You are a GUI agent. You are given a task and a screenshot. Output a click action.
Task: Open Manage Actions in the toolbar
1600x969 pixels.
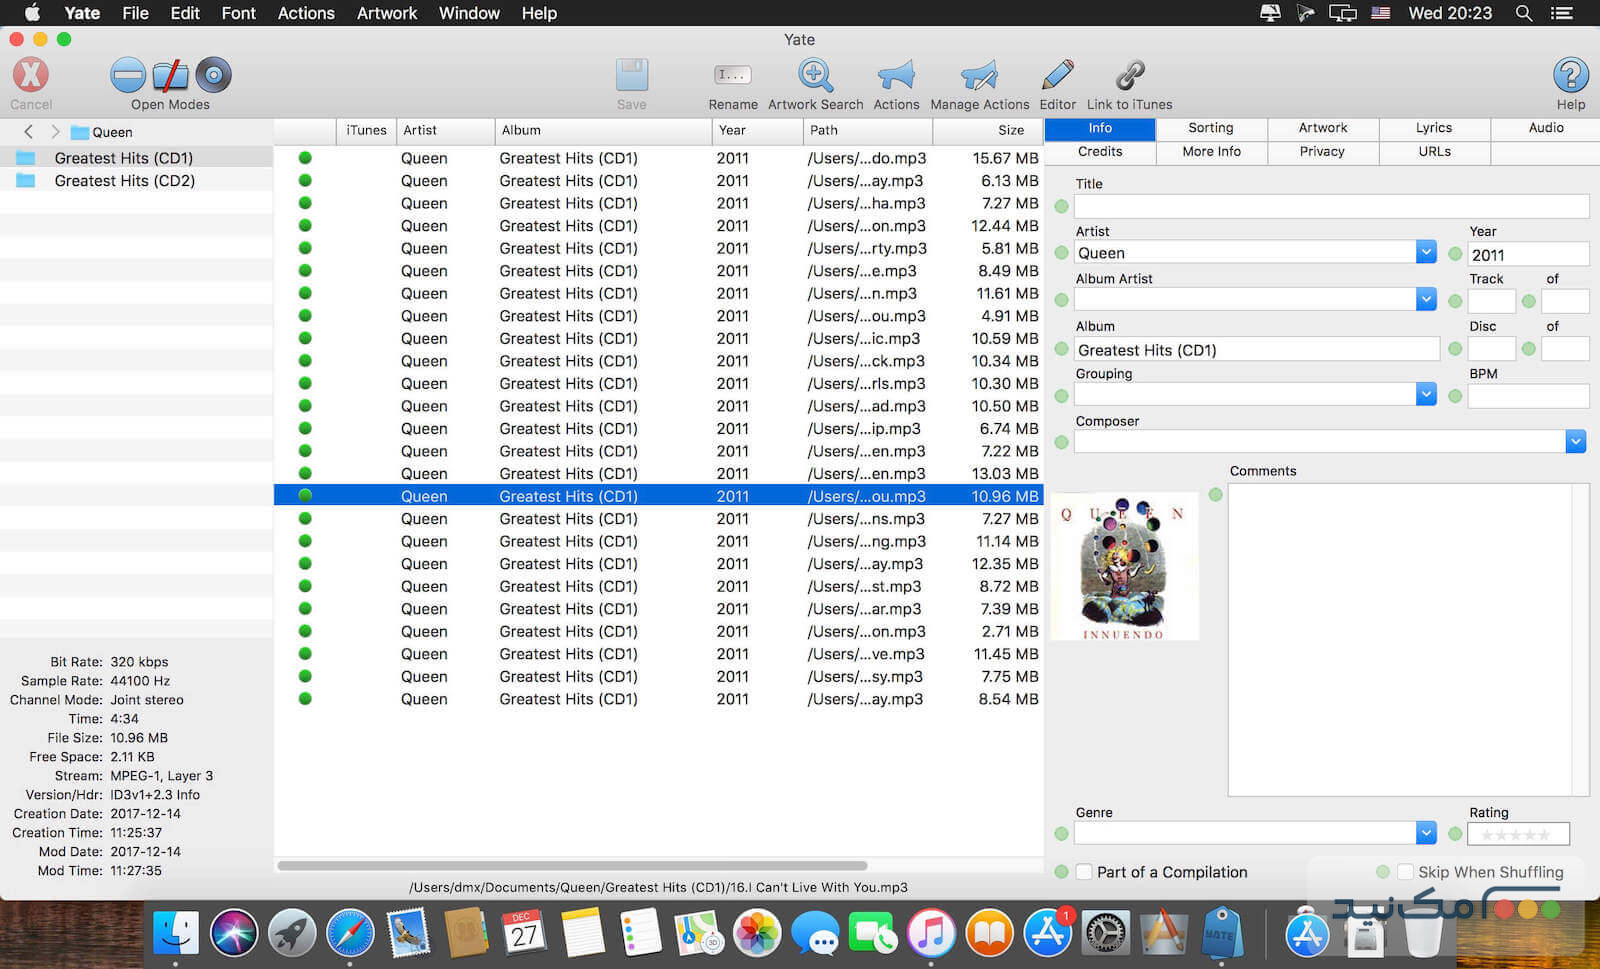tap(979, 76)
